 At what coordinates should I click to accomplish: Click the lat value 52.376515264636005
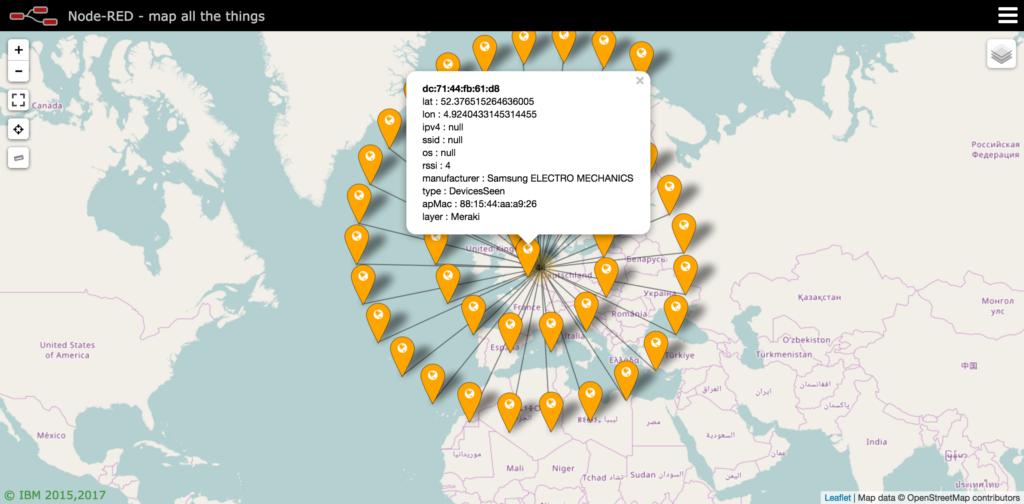(x=488, y=101)
